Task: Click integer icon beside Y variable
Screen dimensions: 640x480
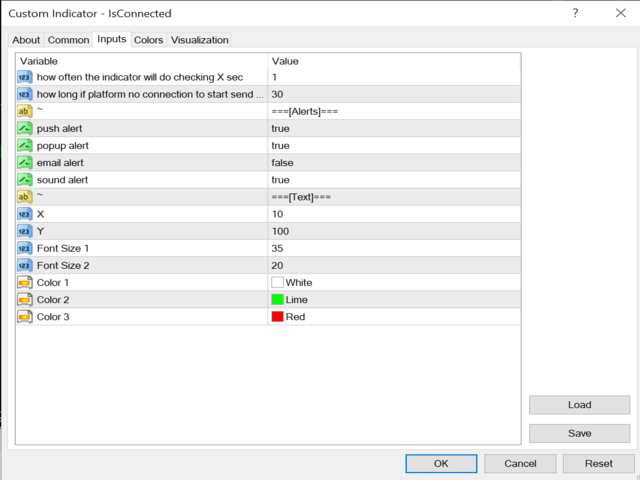Action: tap(24, 231)
